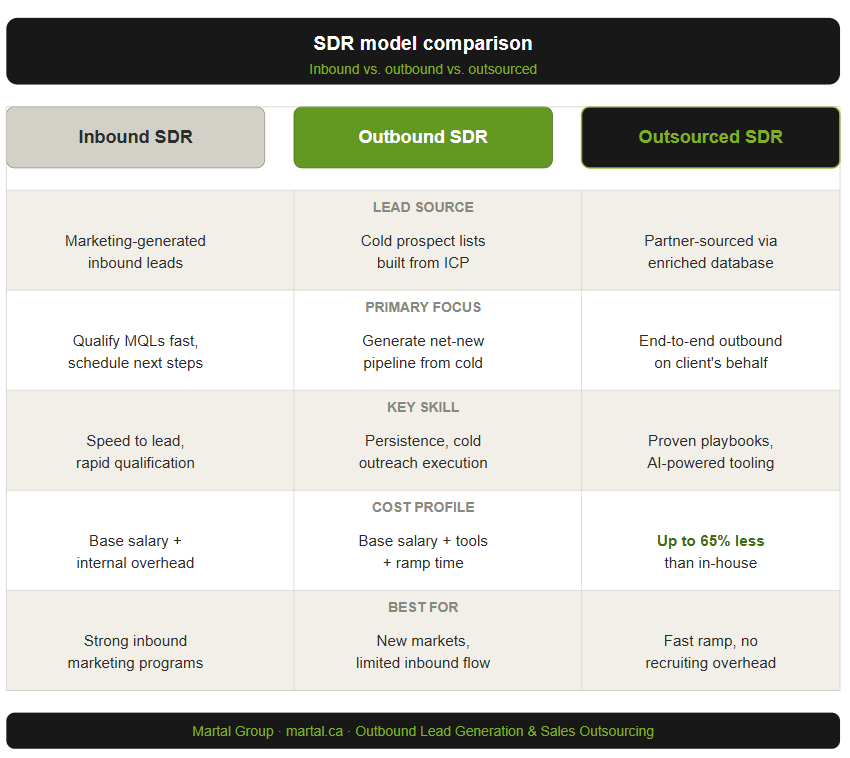This screenshot has width=850, height=758.
Task: Expand the KEY SKILL section label
Action: coord(422,407)
